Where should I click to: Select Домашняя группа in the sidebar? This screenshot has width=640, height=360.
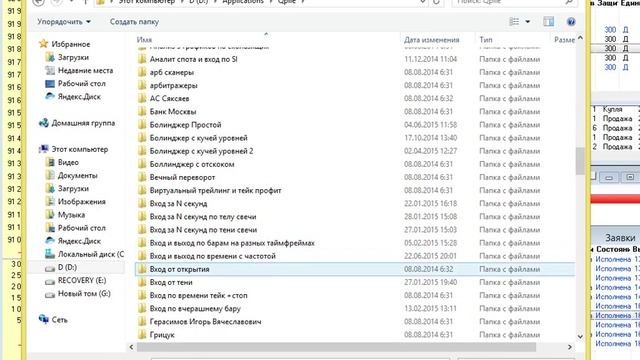[x=83, y=123]
